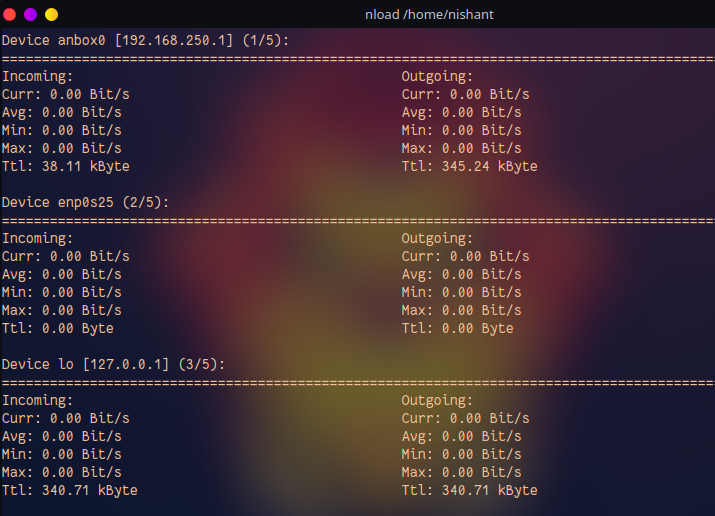Click the Incoming label under anbox0
The image size is (715, 516).
[x=37, y=76]
